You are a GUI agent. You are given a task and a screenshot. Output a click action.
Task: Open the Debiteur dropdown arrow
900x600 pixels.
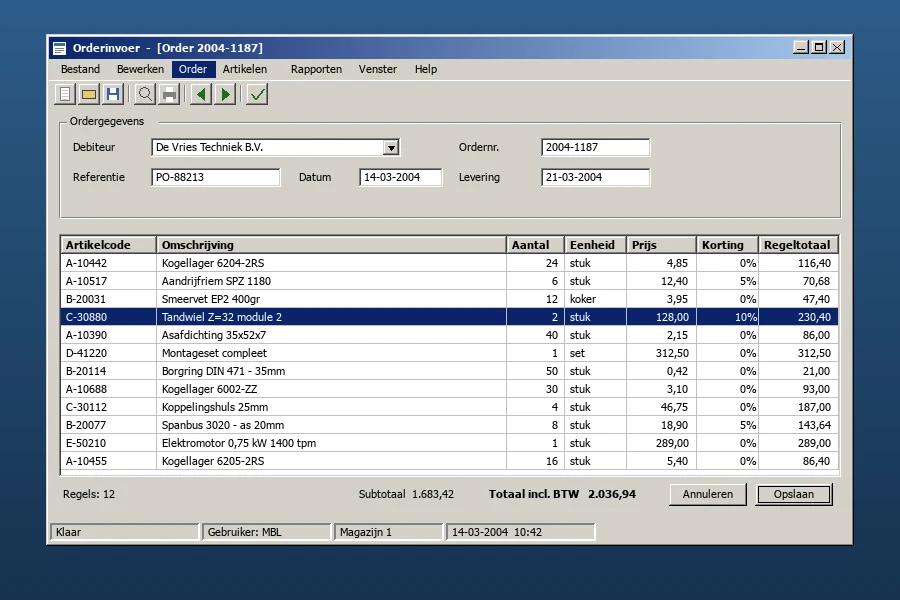click(x=391, y=148)
